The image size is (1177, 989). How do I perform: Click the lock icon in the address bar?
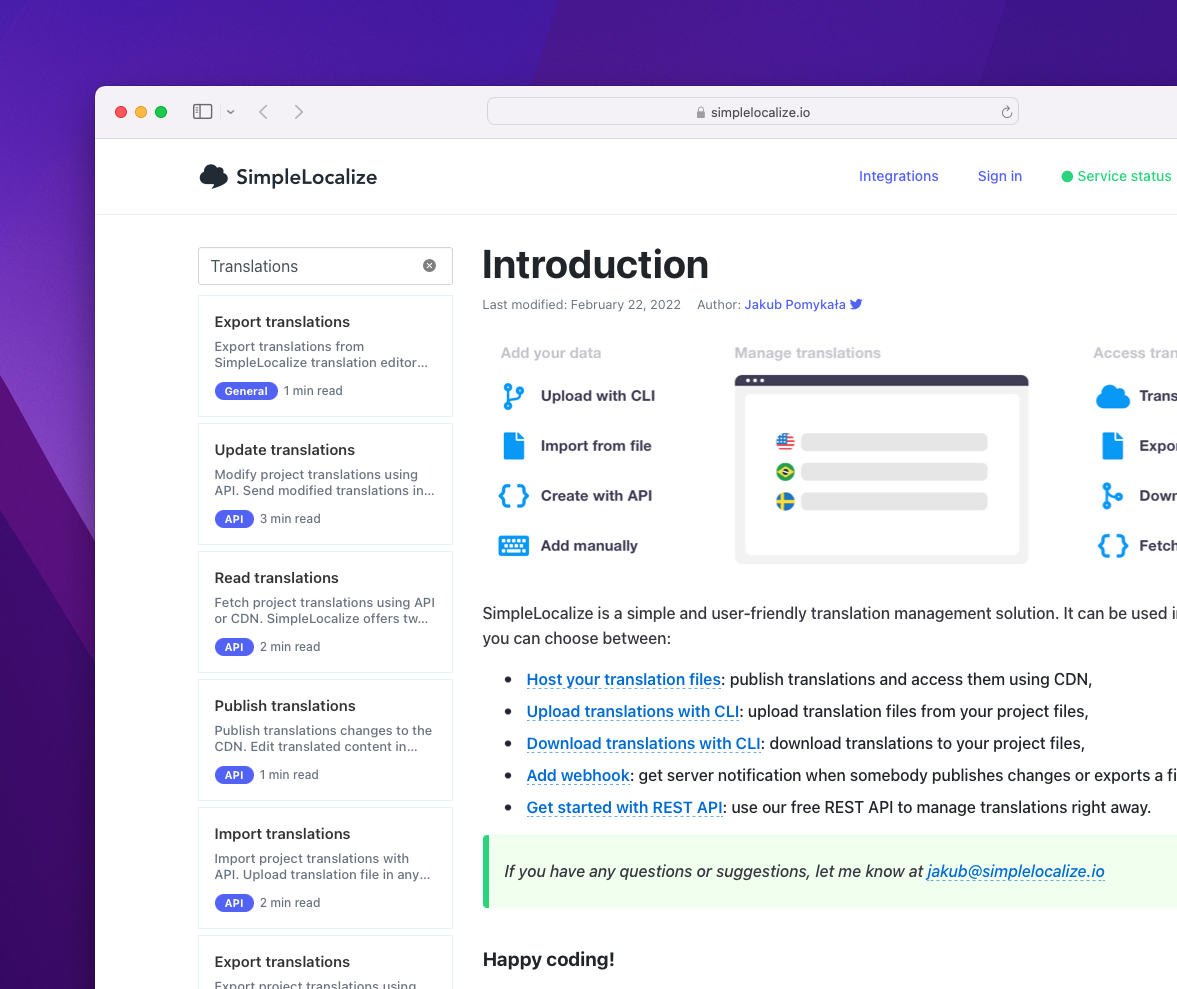point(700,113)
